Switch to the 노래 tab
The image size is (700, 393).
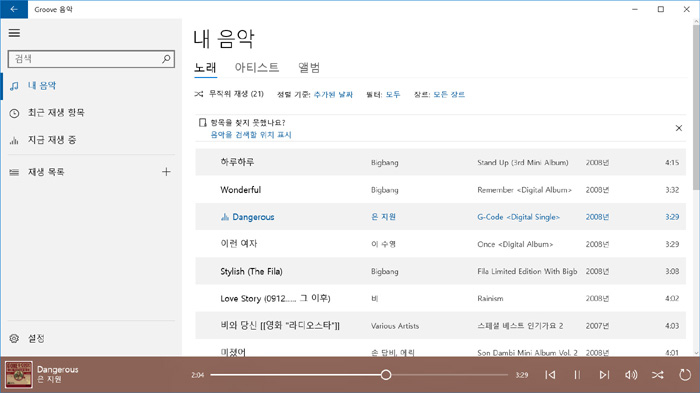point(205,67)
